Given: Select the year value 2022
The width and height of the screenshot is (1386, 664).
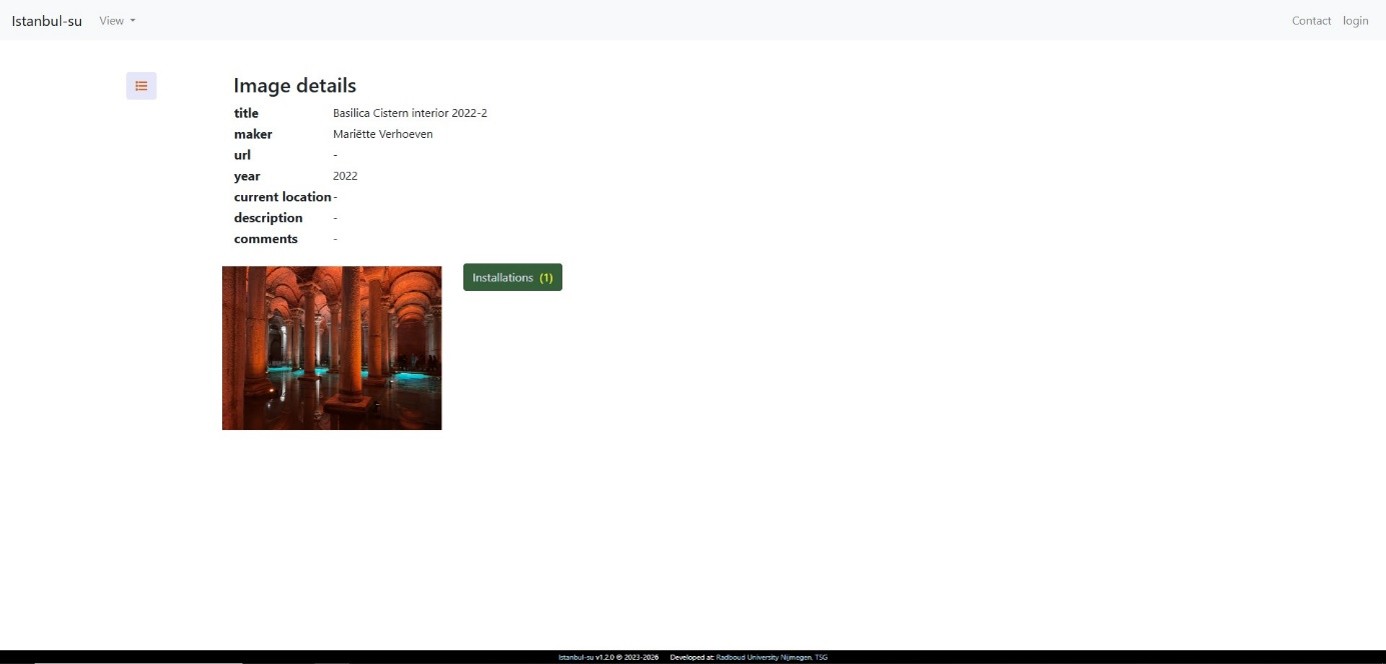Looking at the screenshot, I should 345,176.
